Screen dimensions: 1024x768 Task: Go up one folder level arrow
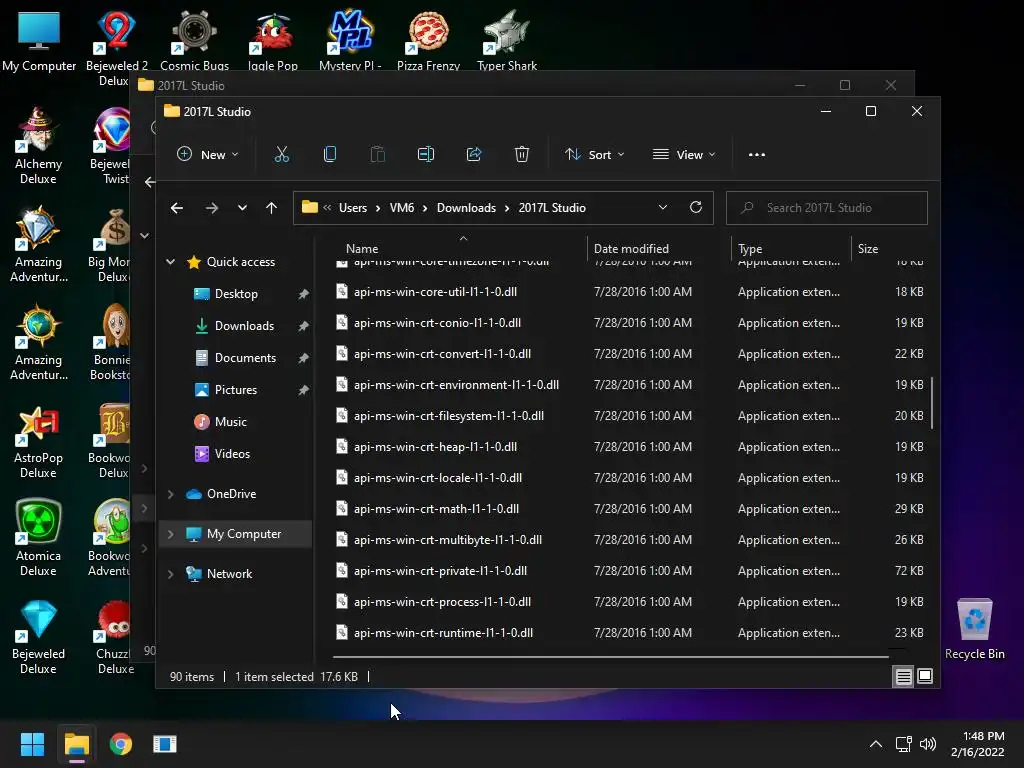272,208
